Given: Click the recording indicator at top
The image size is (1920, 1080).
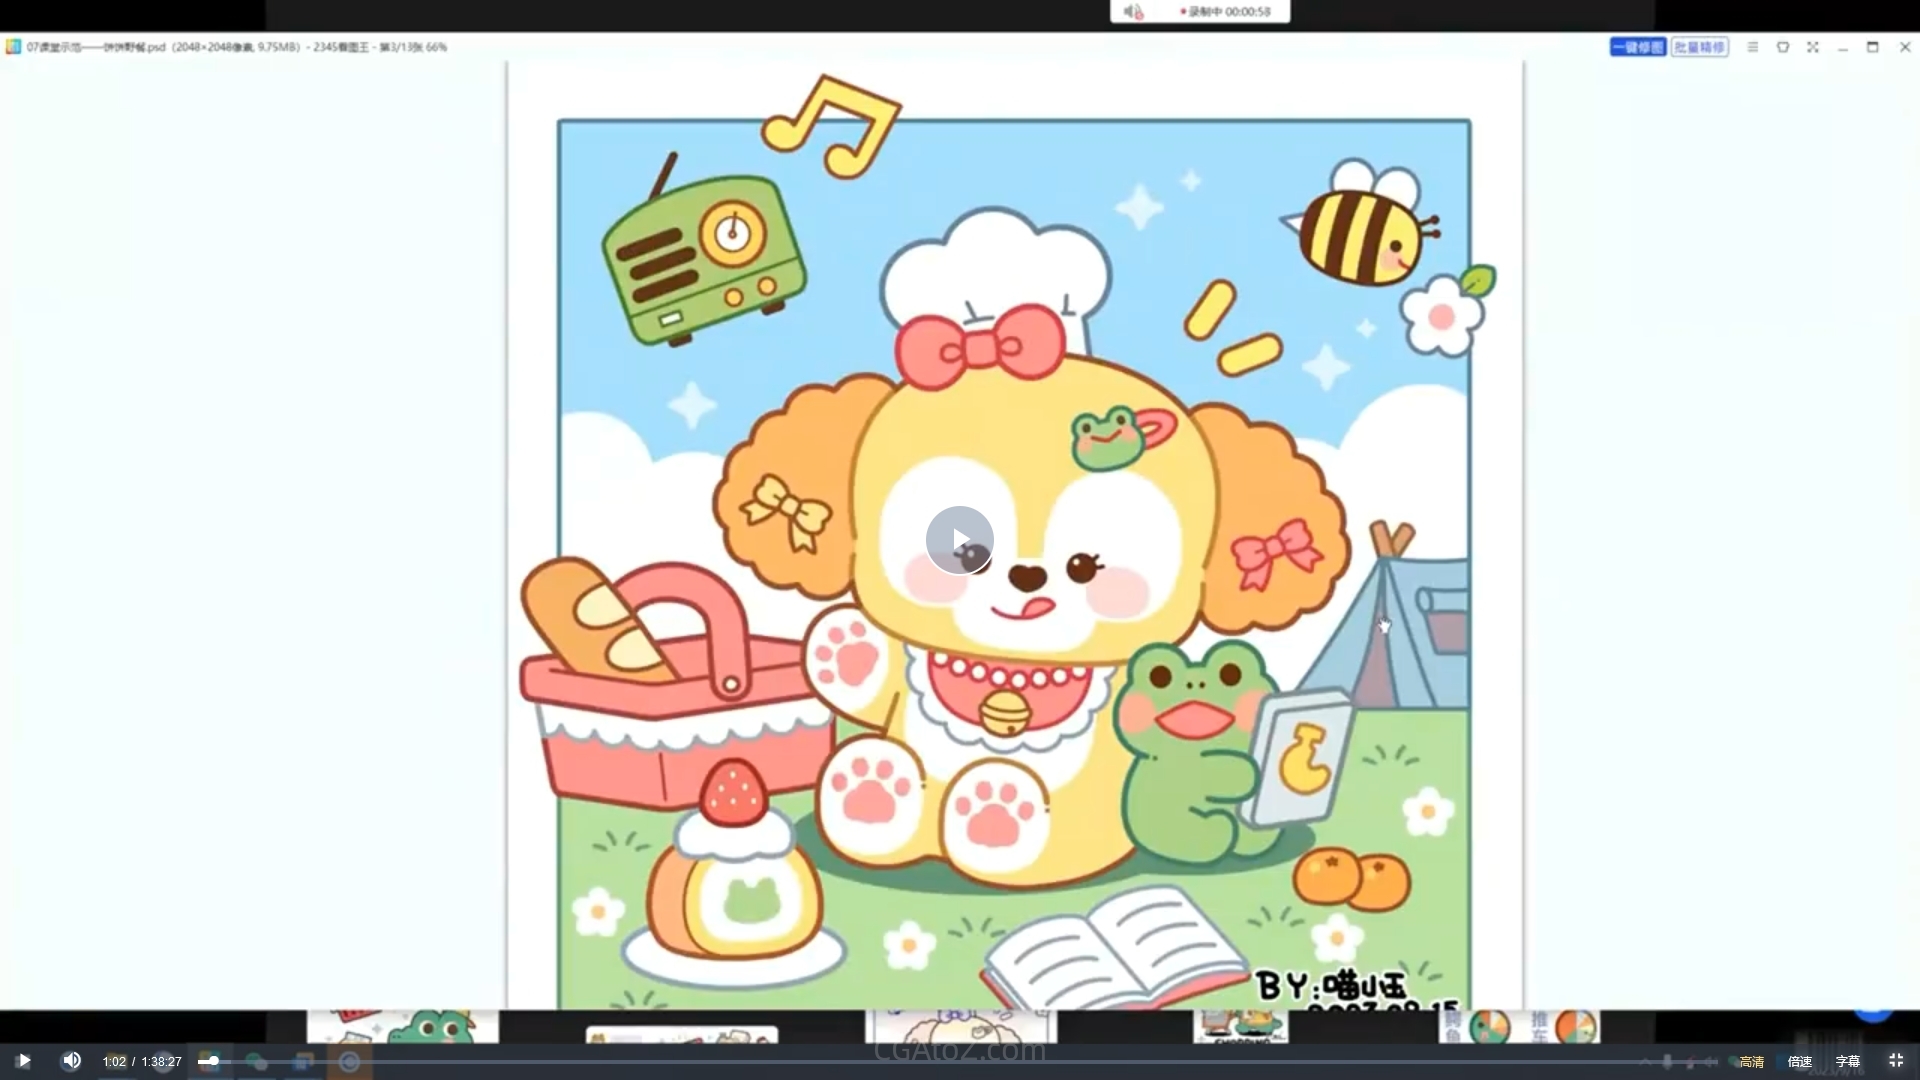Looking at the screenshot, I should [1225, 12].
